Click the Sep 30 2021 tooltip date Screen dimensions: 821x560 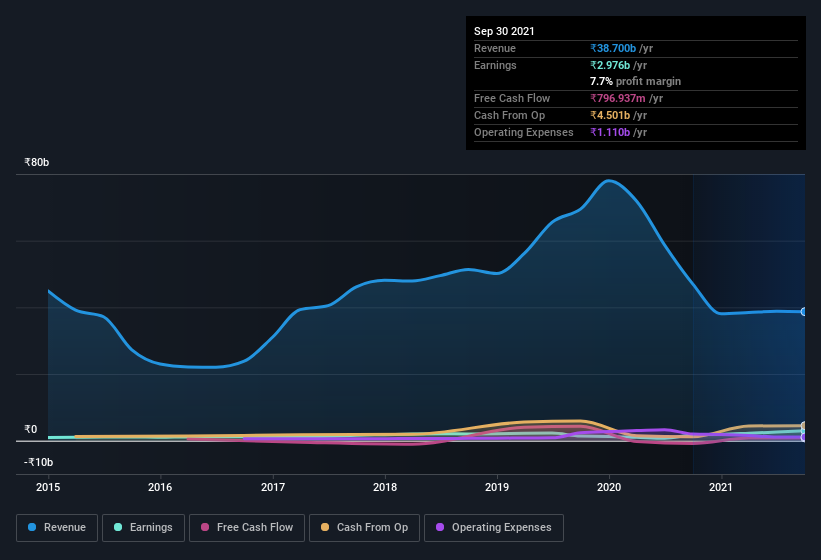(x=504, y=31)
